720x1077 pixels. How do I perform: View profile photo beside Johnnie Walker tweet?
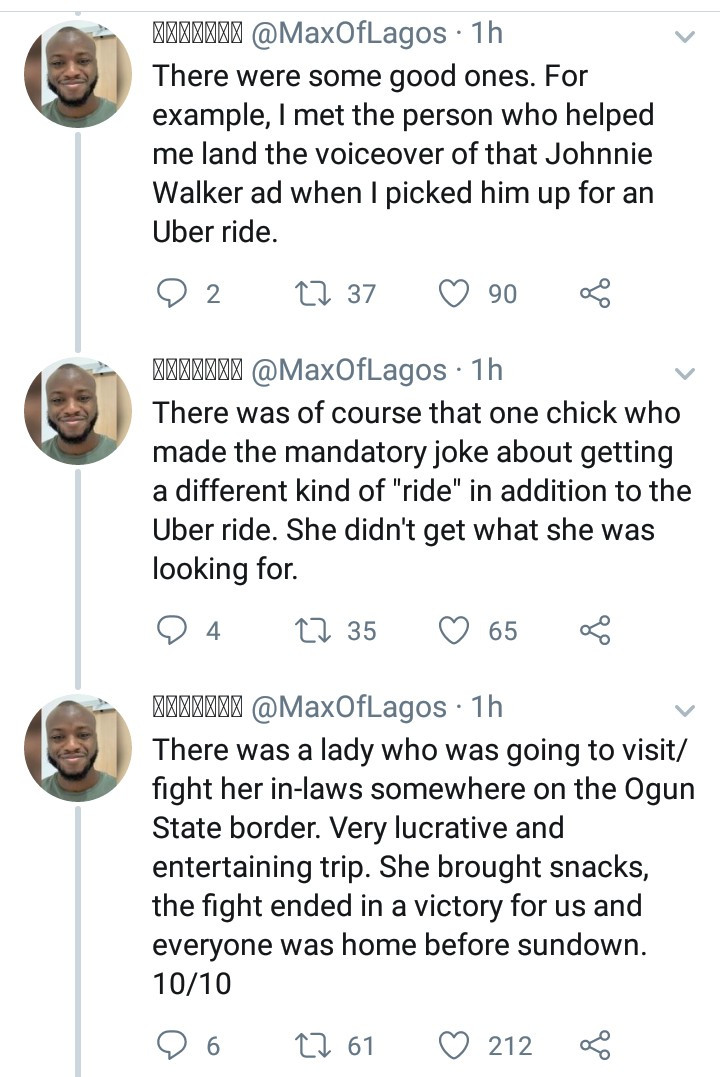tap(78, 75)
